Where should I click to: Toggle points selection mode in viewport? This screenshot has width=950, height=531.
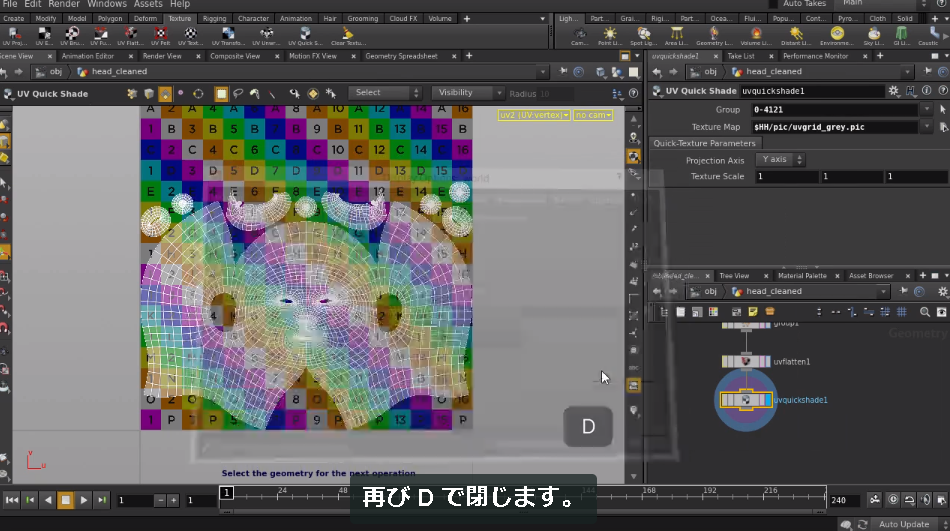click(x=181, y=93)
